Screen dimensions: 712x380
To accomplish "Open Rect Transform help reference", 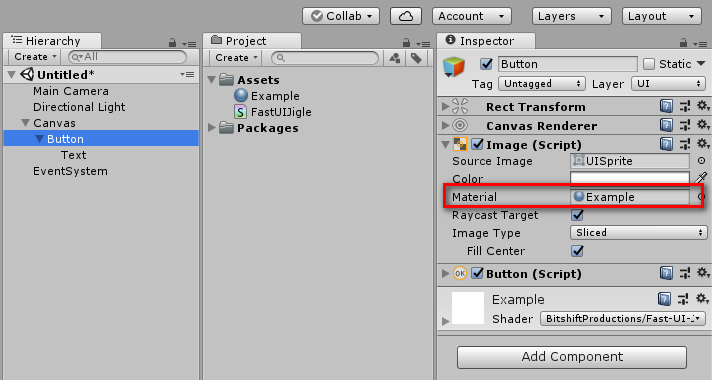I will click(666, 106).
